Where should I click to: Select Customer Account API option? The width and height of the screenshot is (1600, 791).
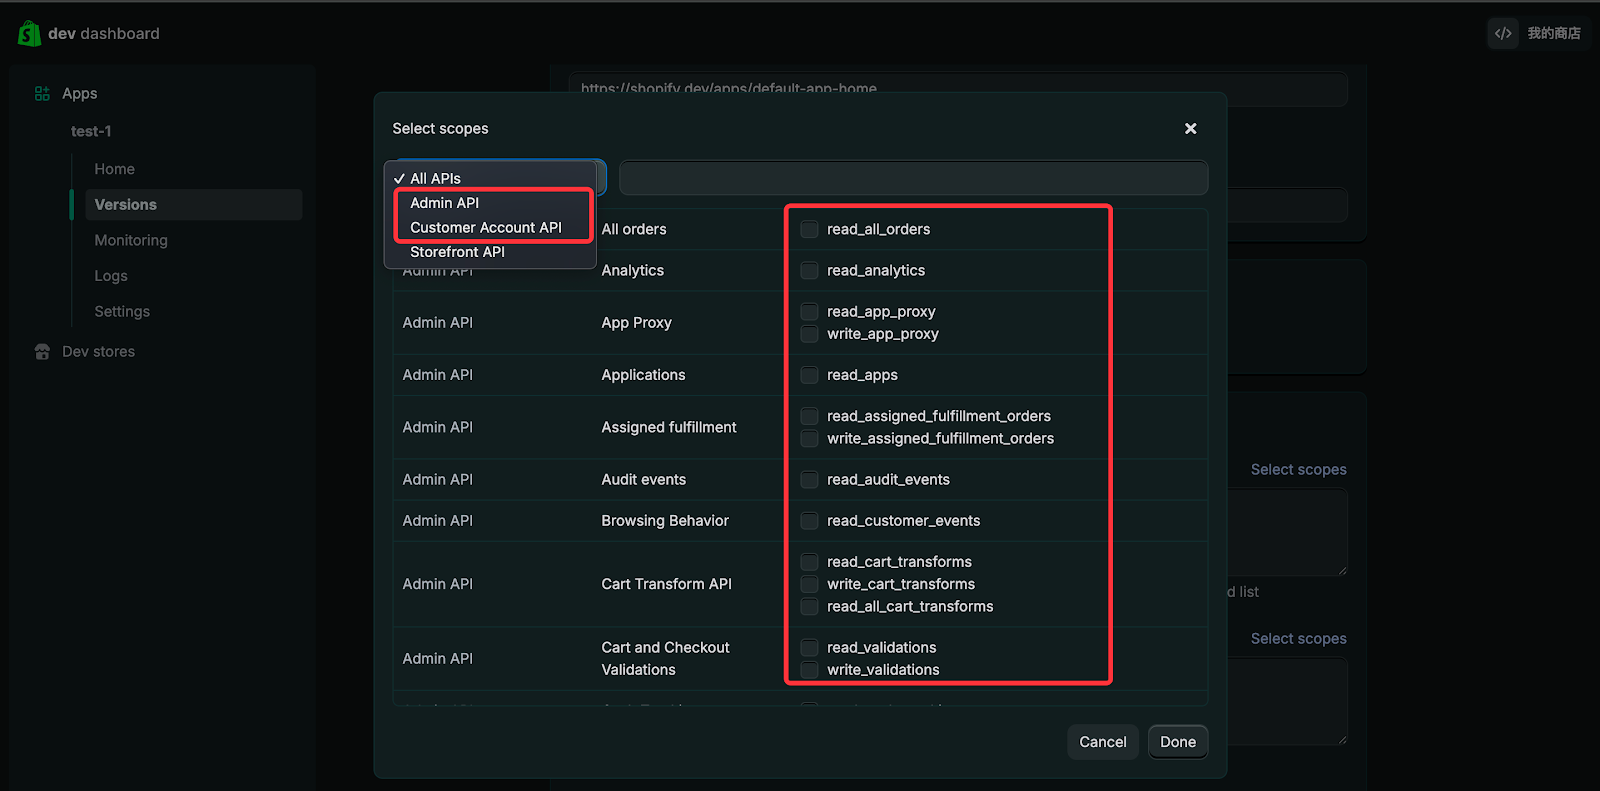[486, 228]
